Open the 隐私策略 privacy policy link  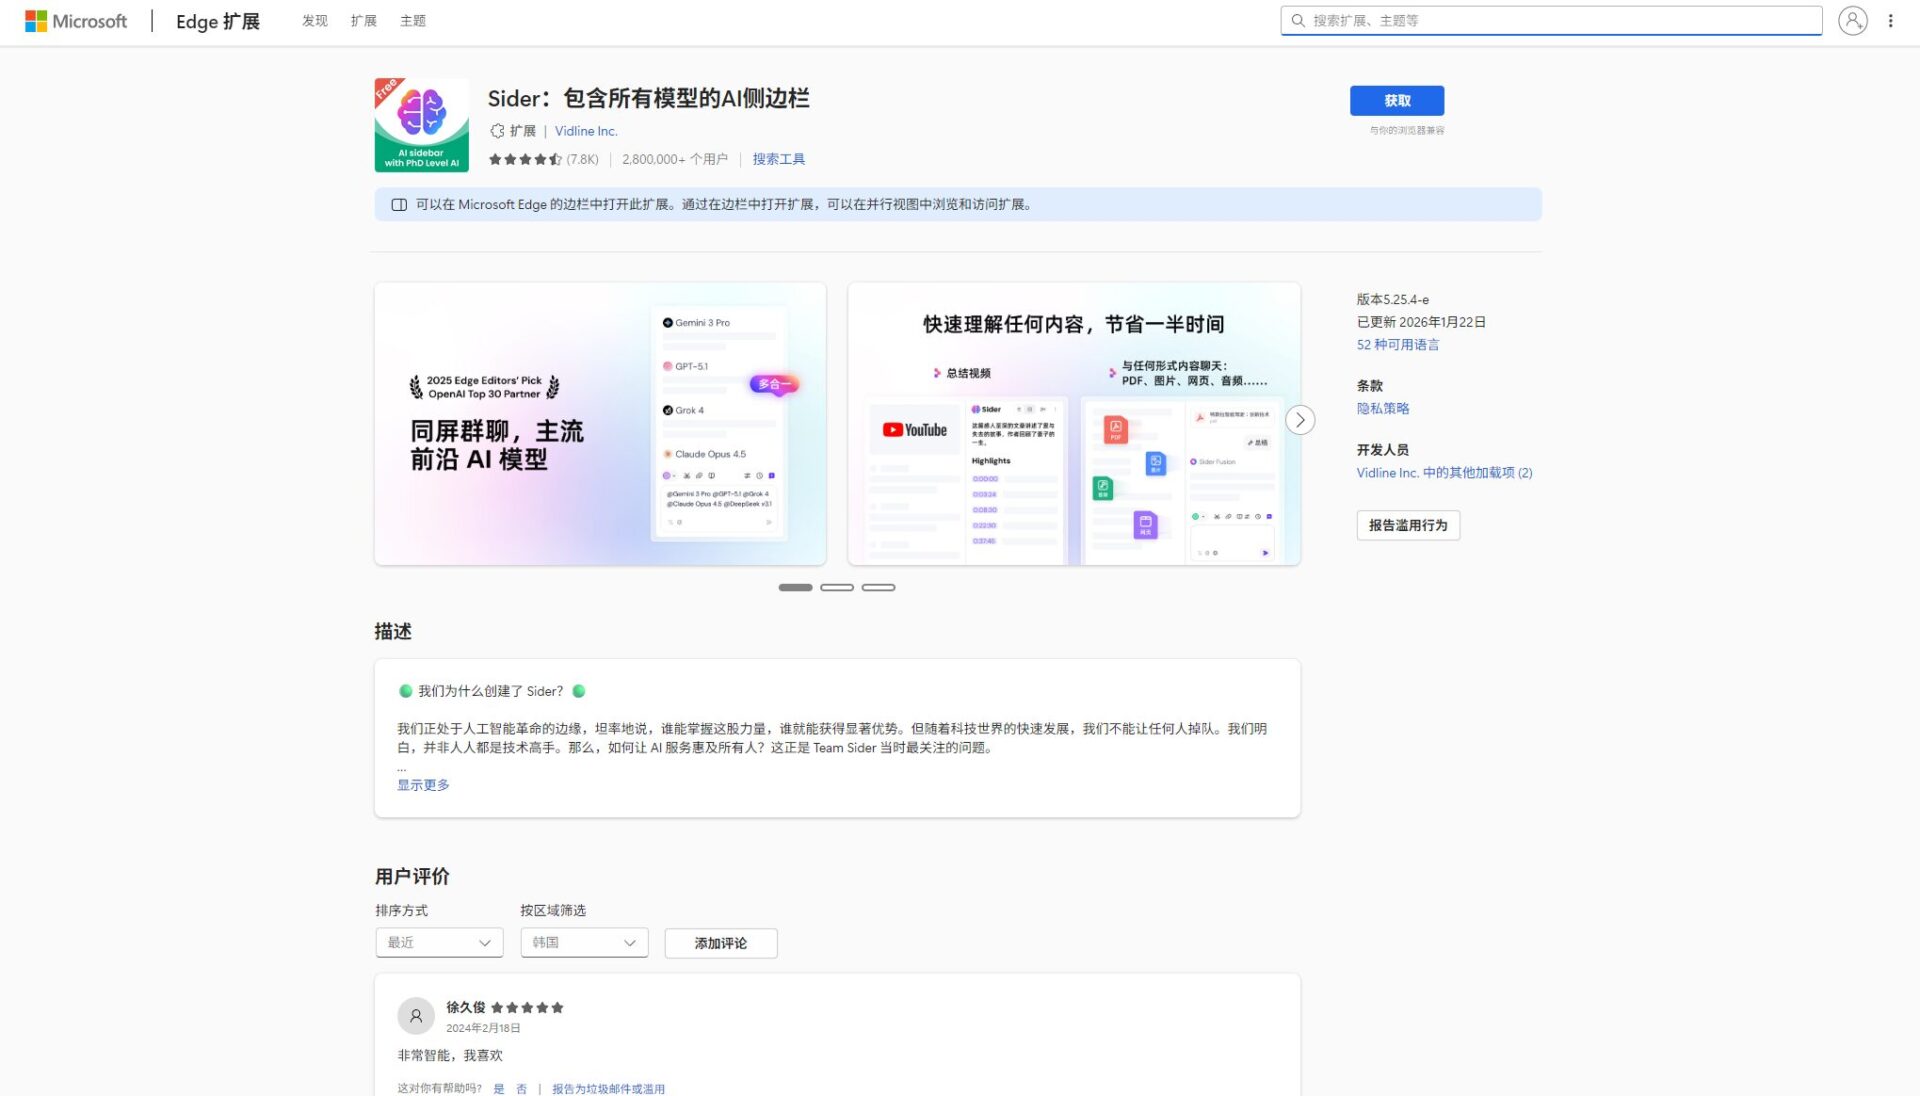point(1381,407)
